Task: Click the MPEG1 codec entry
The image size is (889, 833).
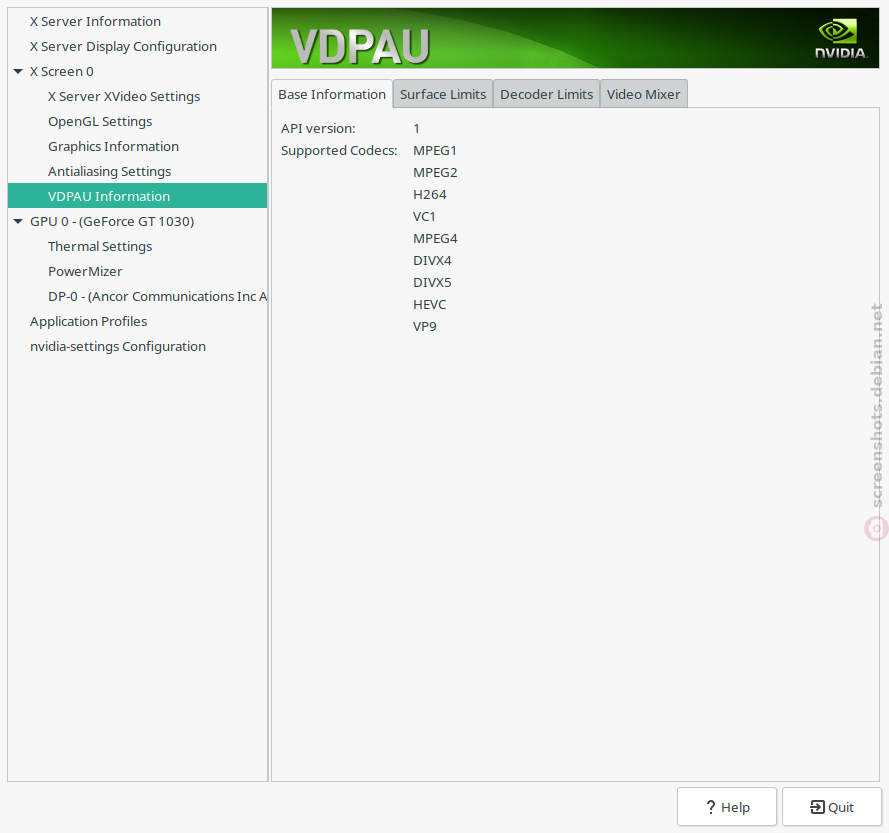Action: click(435, 151)
